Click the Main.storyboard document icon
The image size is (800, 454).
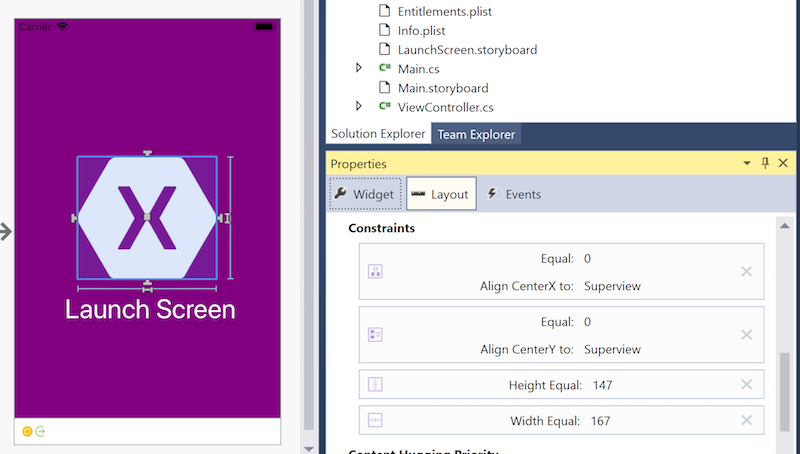[x=384, y=87]
